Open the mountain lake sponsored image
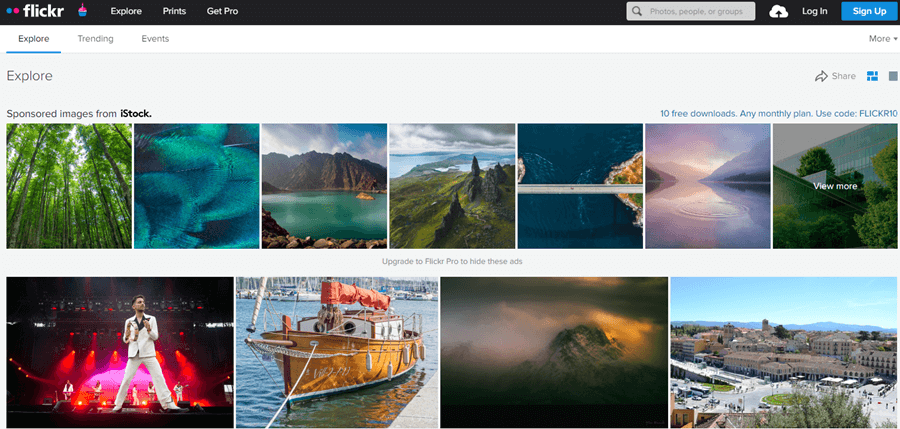Image resolution: width=900 pixels, height=429 pixels. click(324, 186)
